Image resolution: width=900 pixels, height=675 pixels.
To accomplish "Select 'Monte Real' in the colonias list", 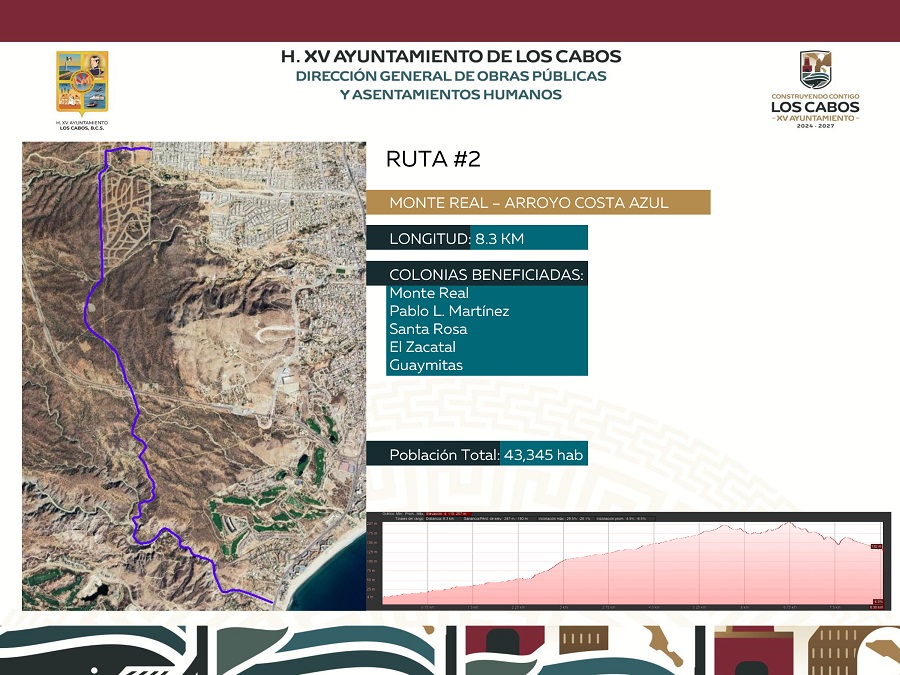I will [x=429, y=293].
